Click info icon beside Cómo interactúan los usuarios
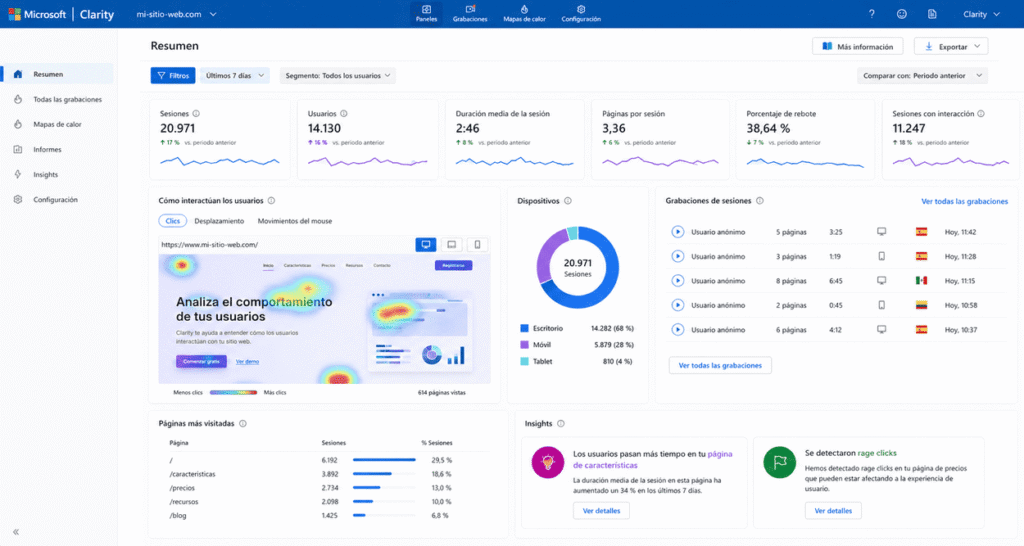 tap(271, 201)
